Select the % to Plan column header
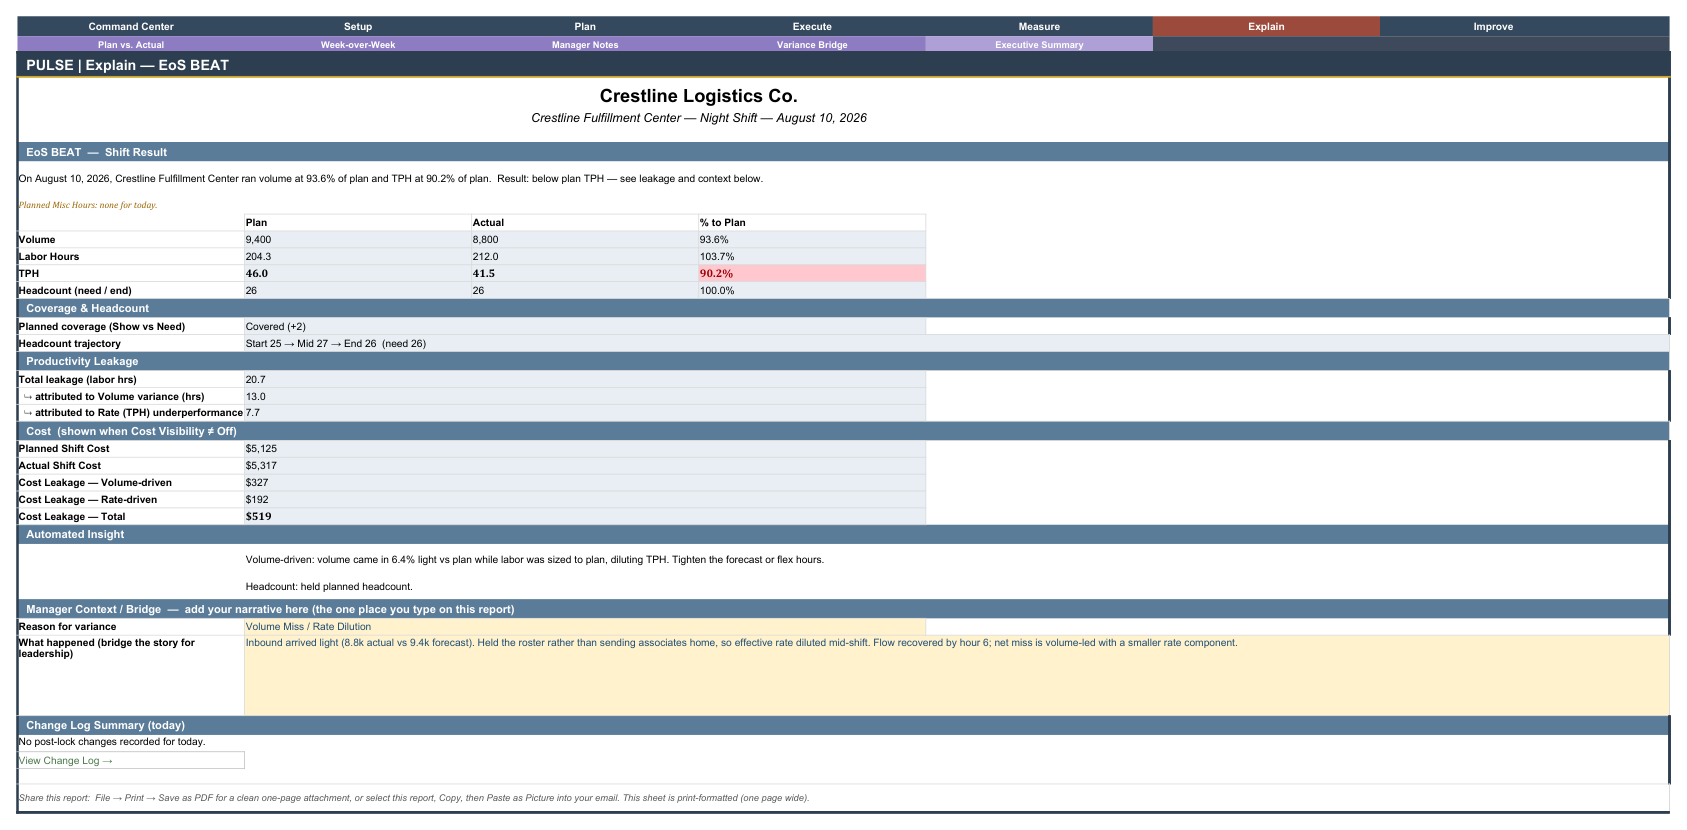1687x830 pixels. 812,223
